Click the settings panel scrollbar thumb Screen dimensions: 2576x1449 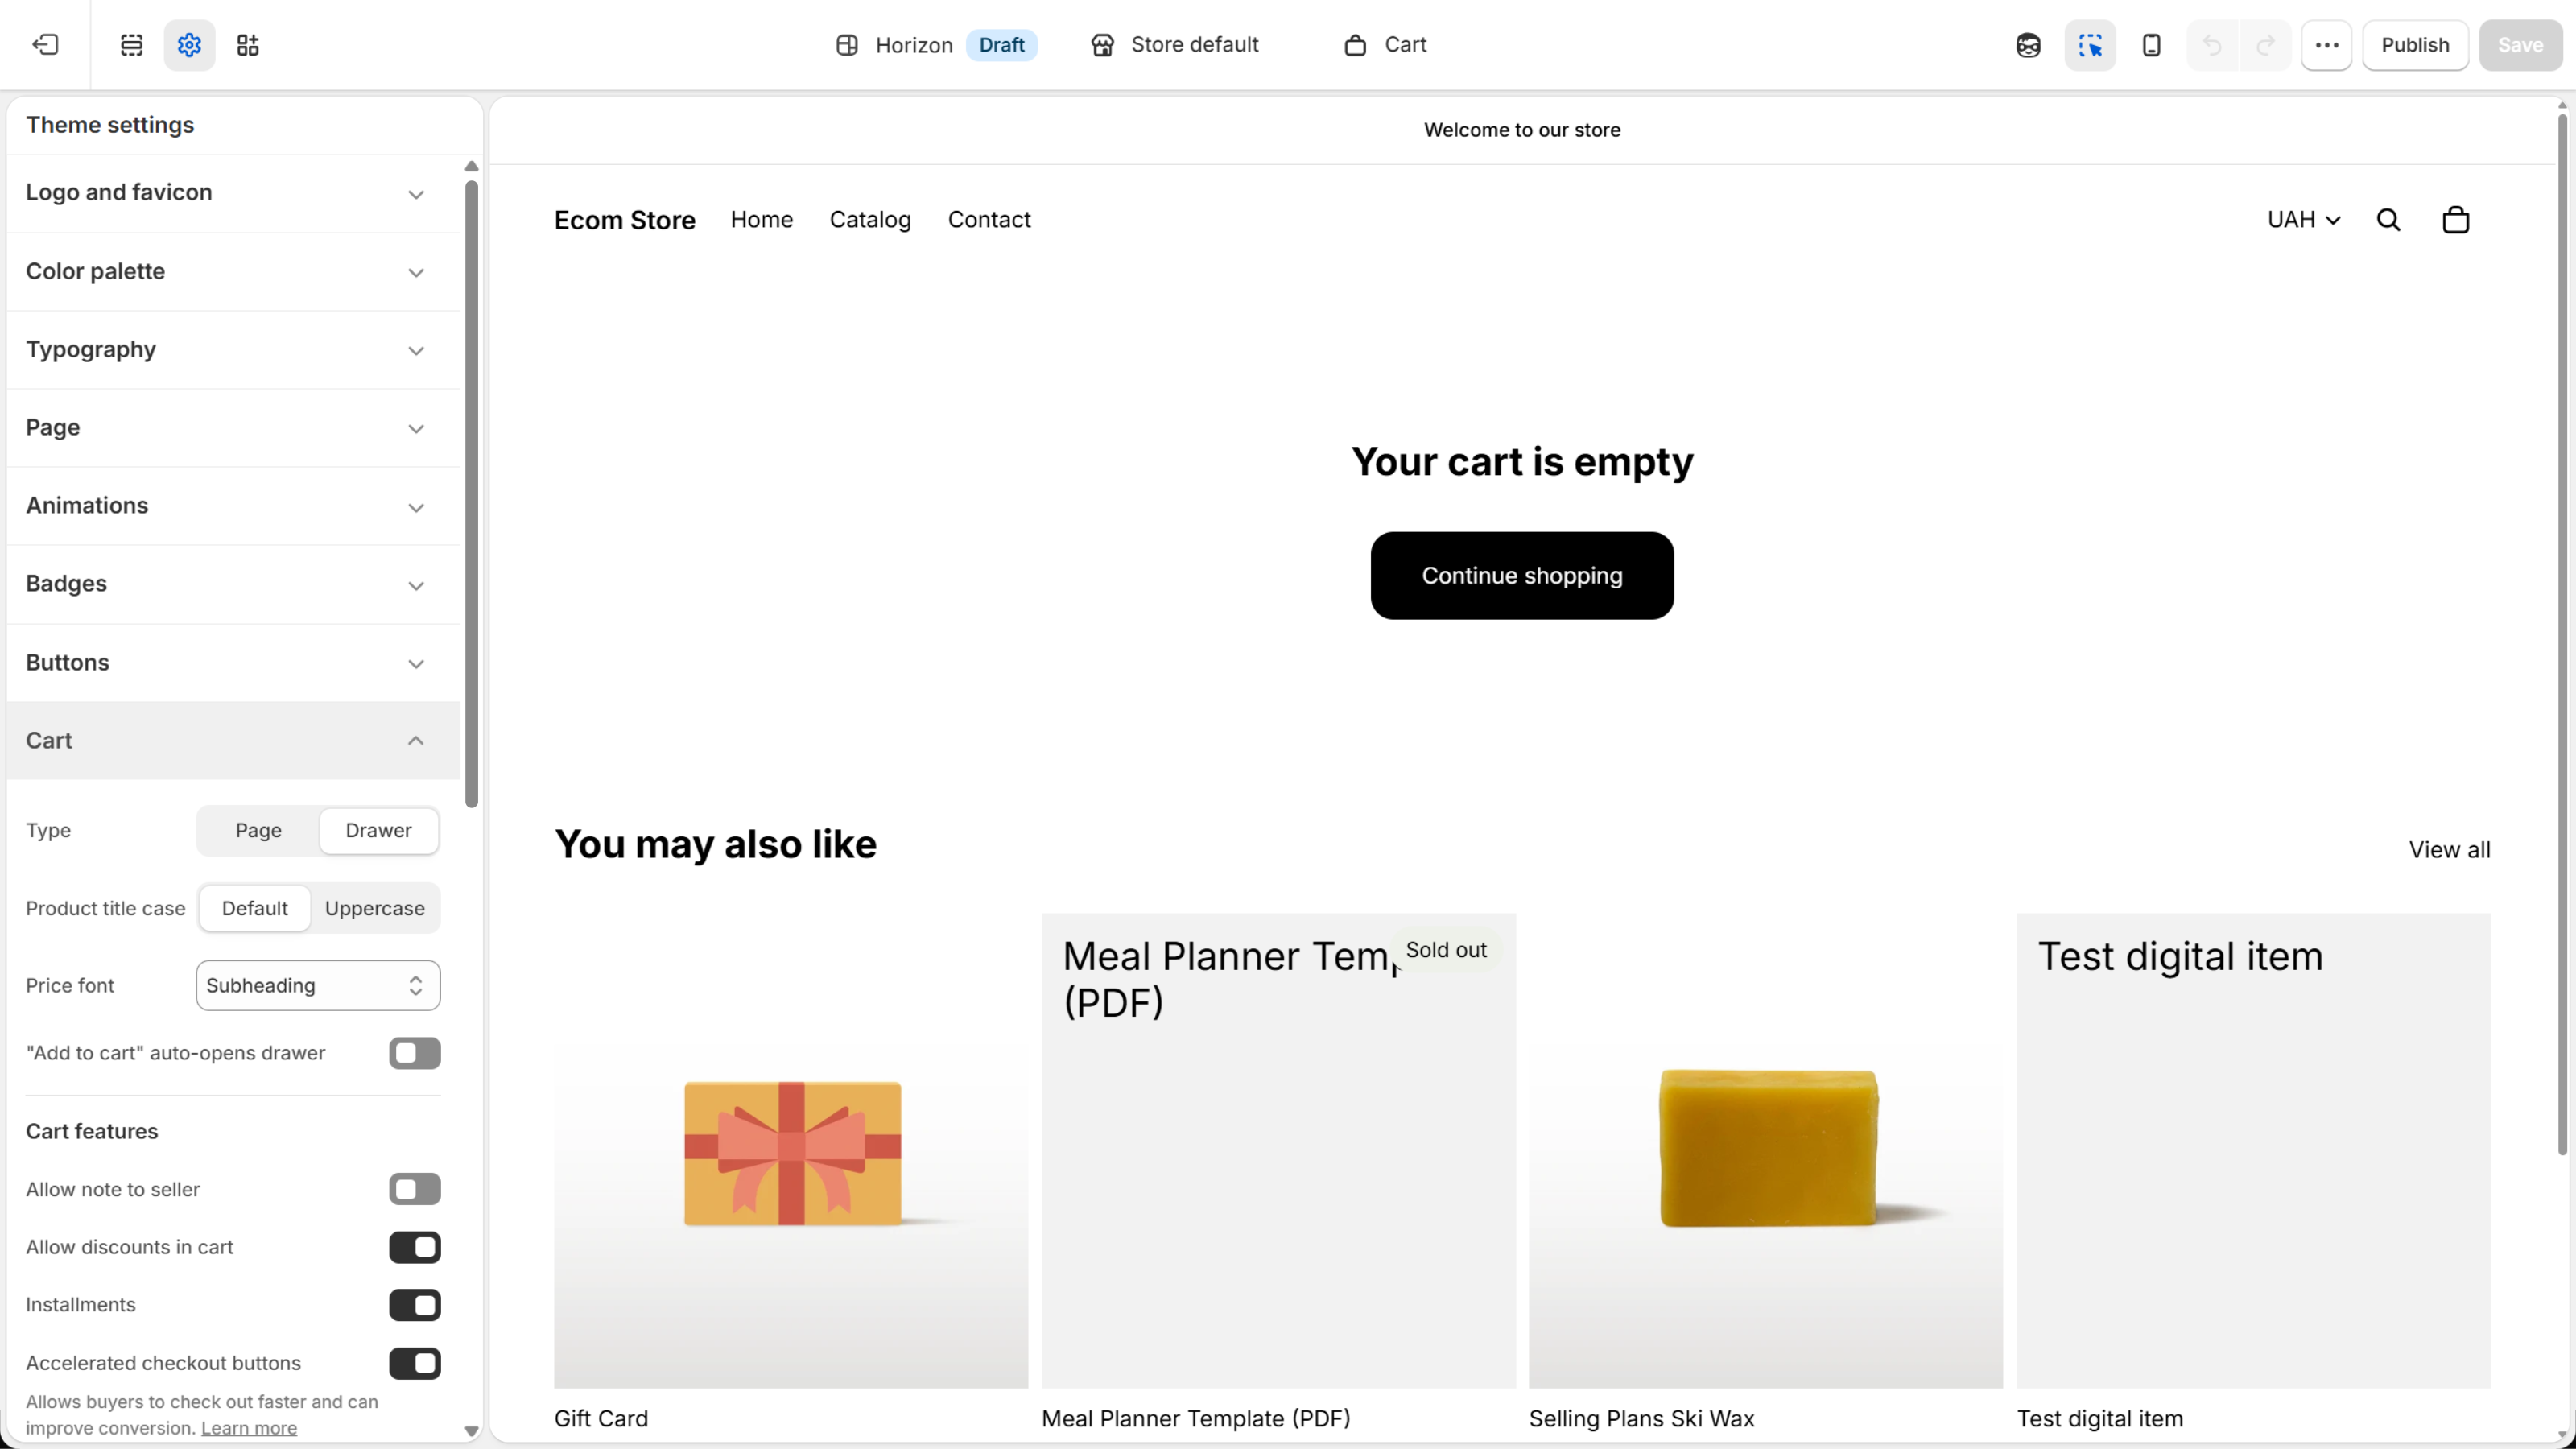tap(471, 493)
